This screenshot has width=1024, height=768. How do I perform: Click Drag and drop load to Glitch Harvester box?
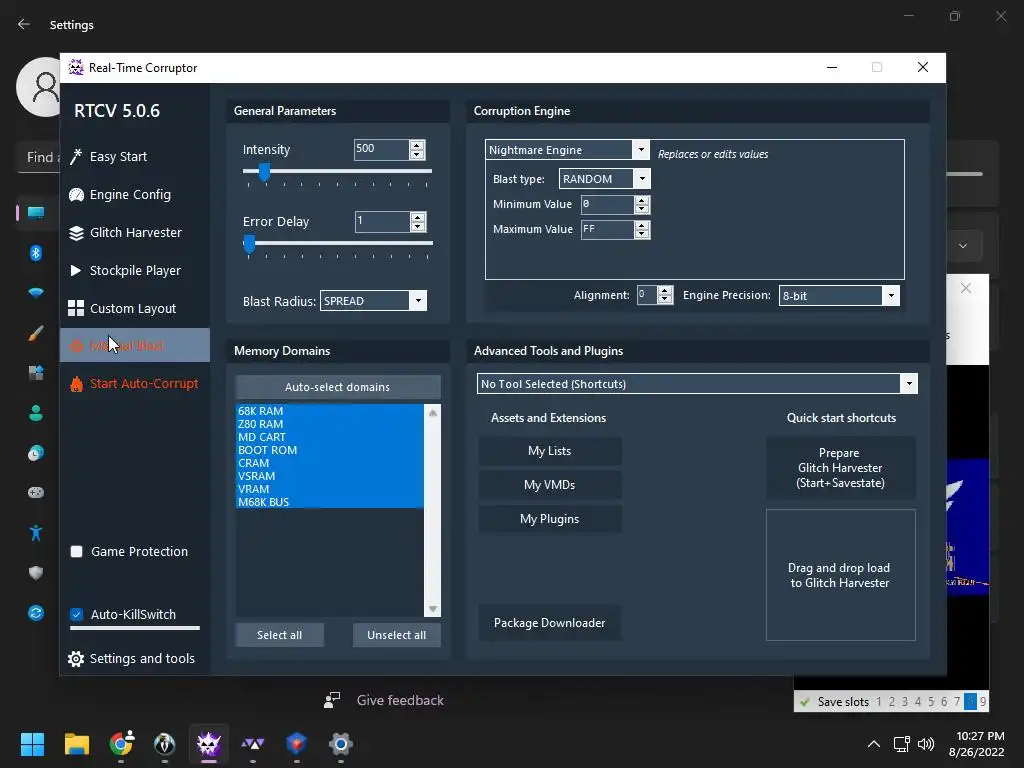[x=840, y=575]
